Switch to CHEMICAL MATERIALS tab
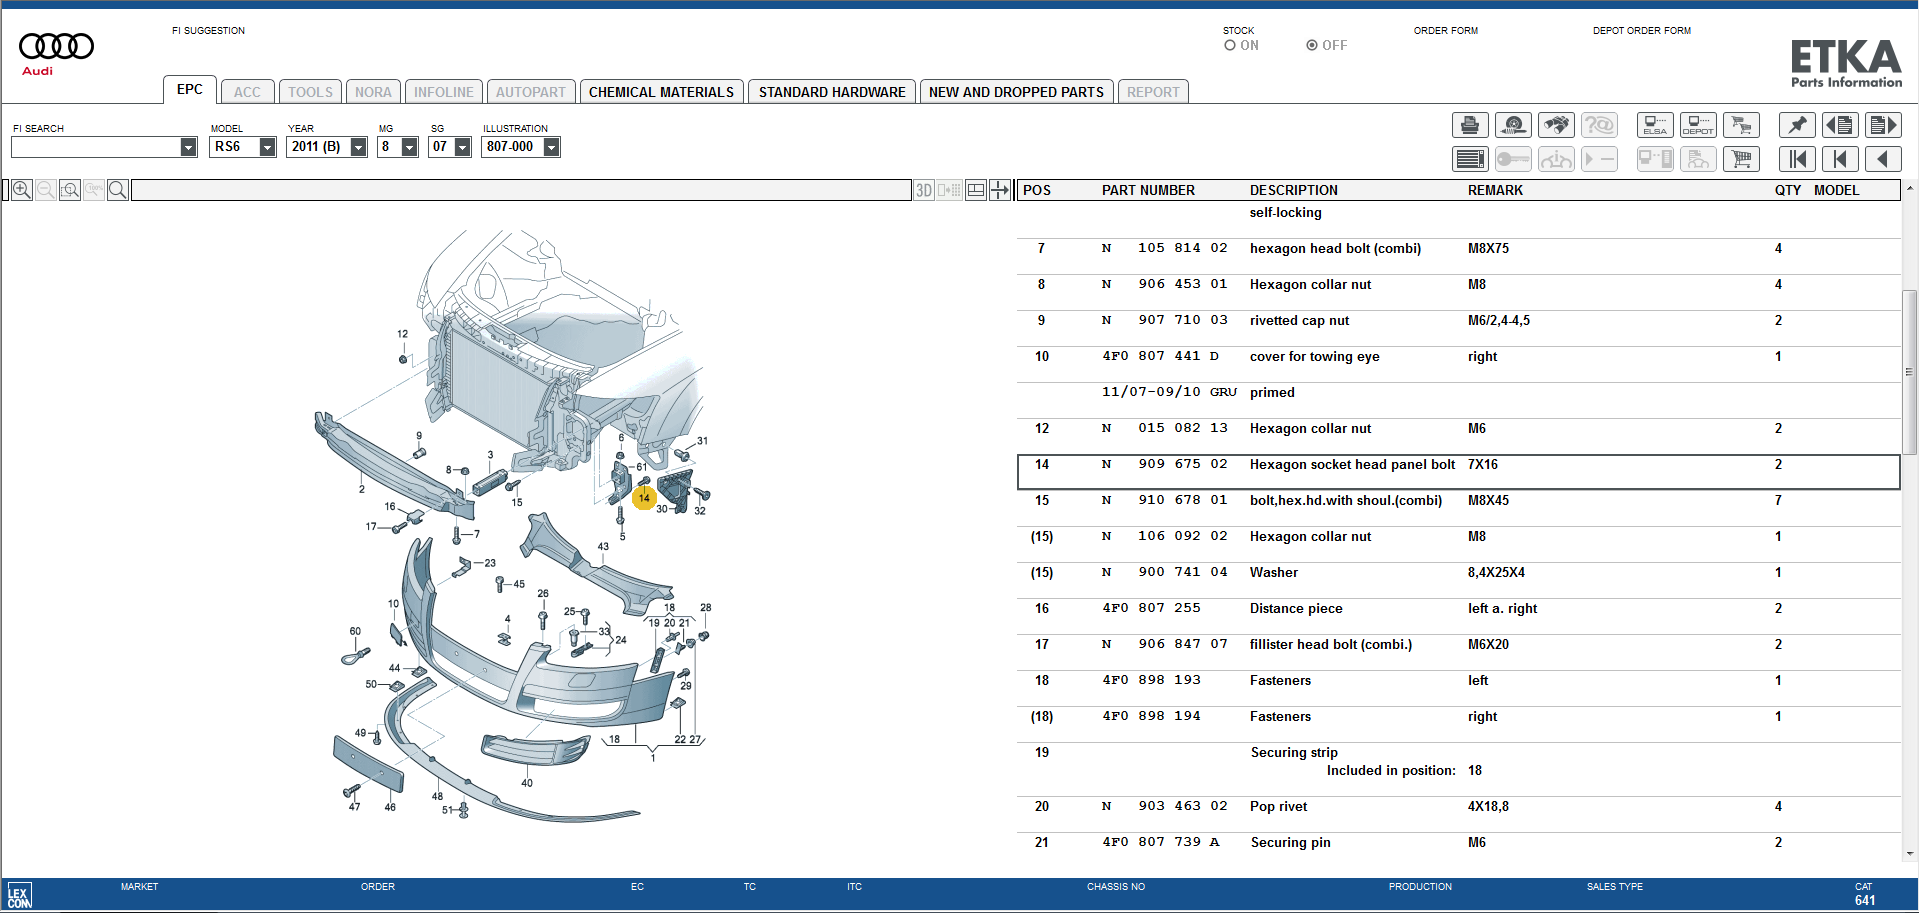Image resolution: width=1919 pixels, height=913 pixels. pyautogui.click(x=661, y=92)
